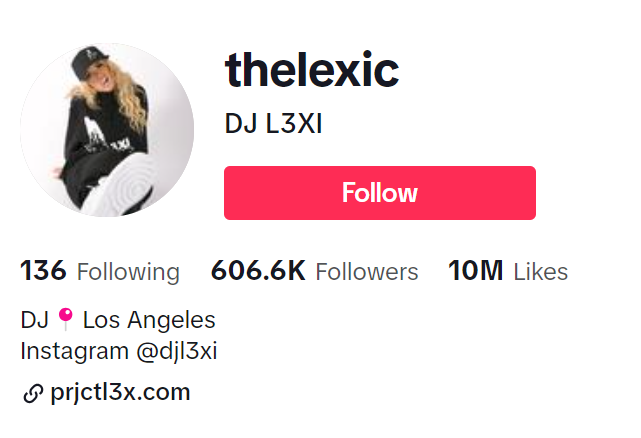Click the 606.6K follower number
This screenshot has width=641, height=438.
click(258, 271)
